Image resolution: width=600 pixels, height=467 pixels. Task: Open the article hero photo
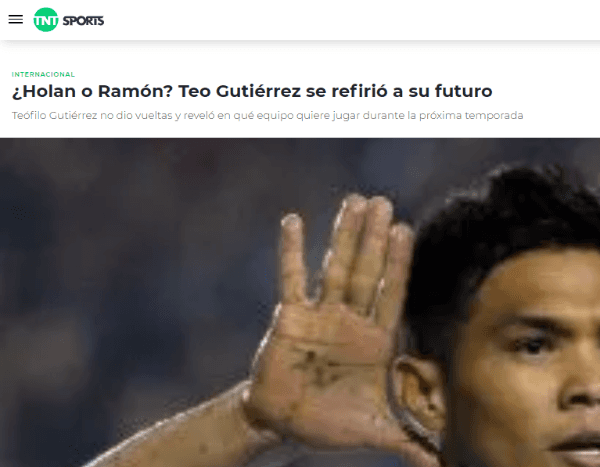tap(300, 302)
